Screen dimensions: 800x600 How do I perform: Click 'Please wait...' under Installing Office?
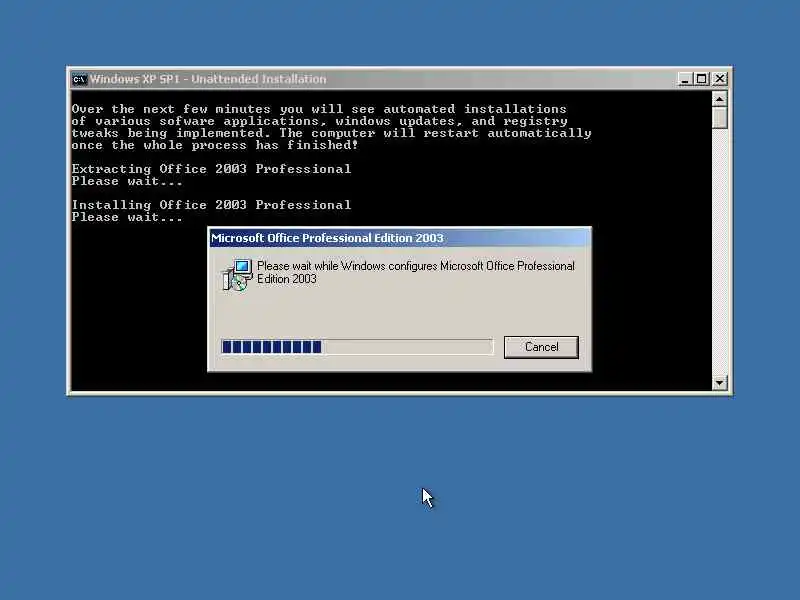[127, 217]
